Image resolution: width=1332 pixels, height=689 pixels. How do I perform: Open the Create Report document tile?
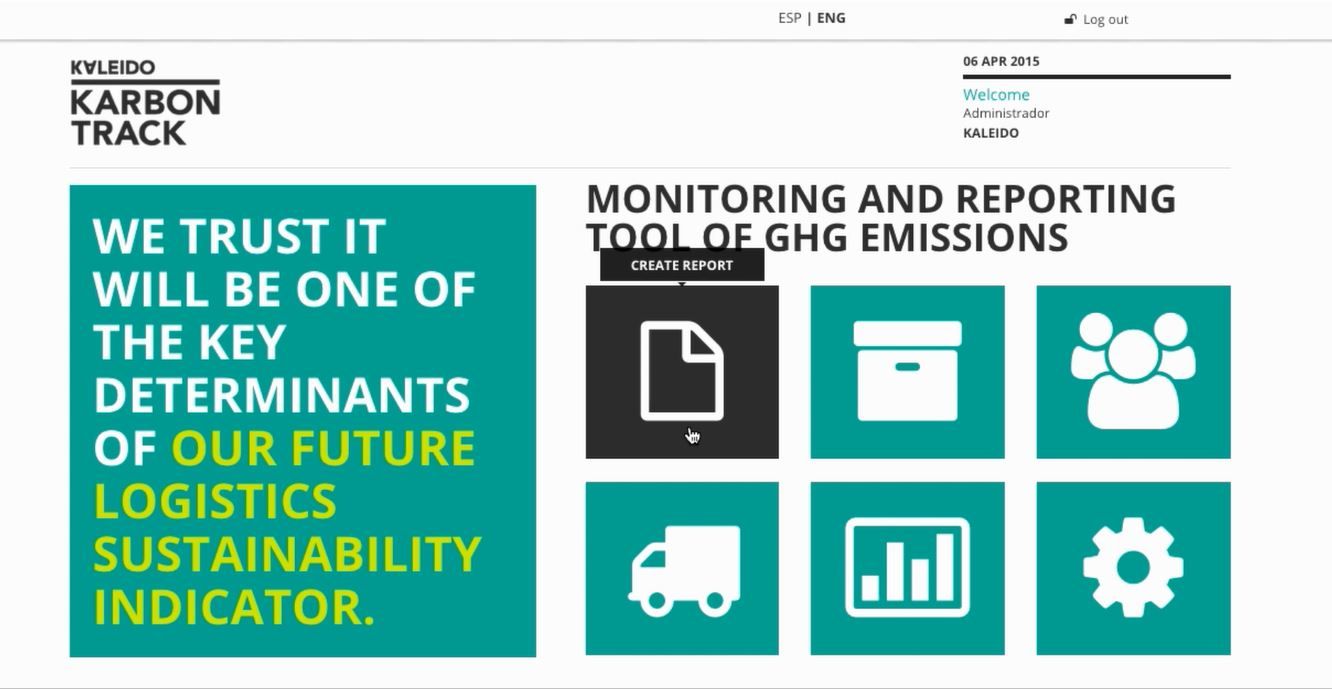click(x=682, y=372)
